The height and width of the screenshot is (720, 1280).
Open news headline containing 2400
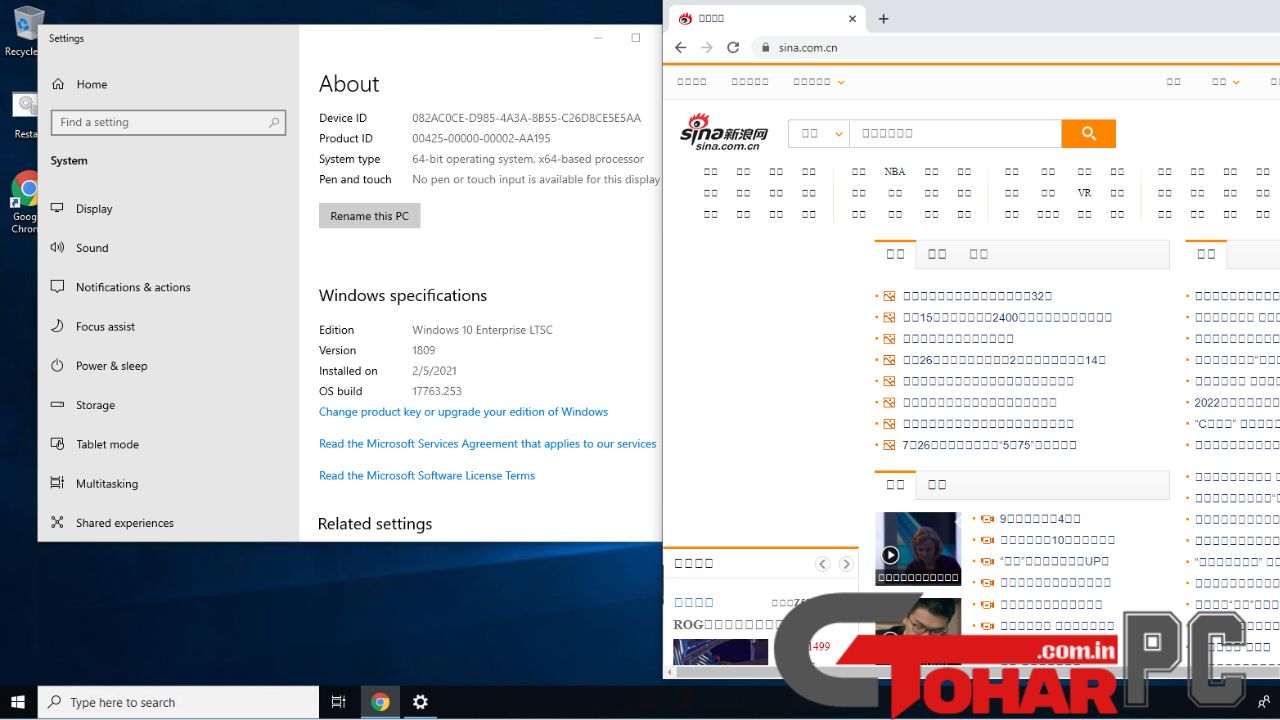point(1007,317)
